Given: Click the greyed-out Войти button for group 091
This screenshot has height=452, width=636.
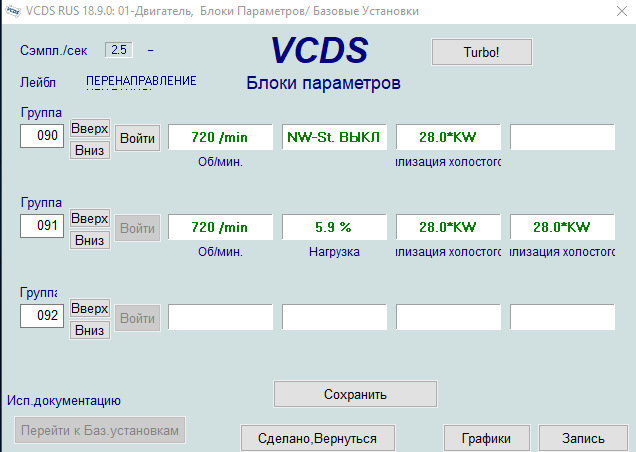Looking at the screenshot, I should click(138, 228).
